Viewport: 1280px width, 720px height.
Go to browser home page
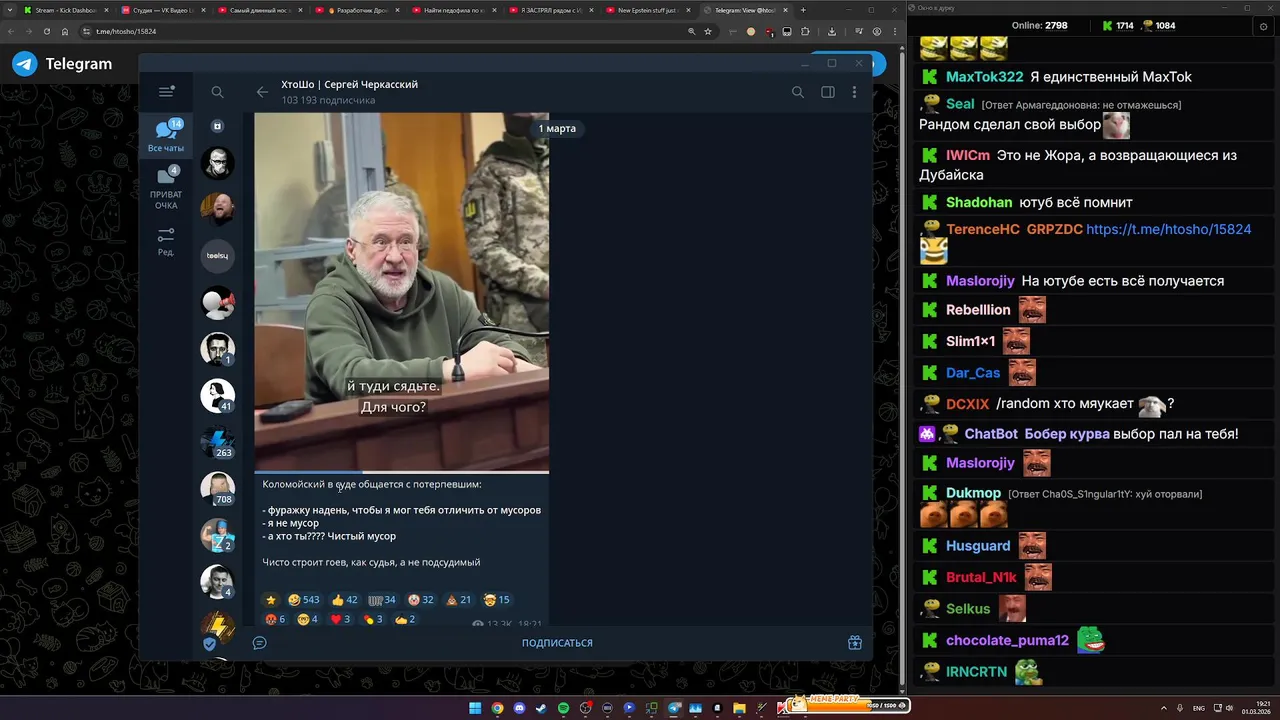point(65,31)
